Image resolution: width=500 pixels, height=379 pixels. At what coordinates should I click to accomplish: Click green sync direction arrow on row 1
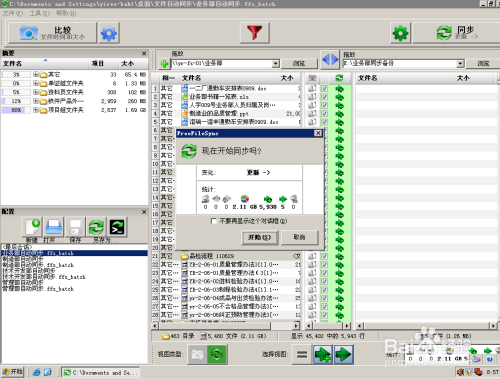coord(340,89)
